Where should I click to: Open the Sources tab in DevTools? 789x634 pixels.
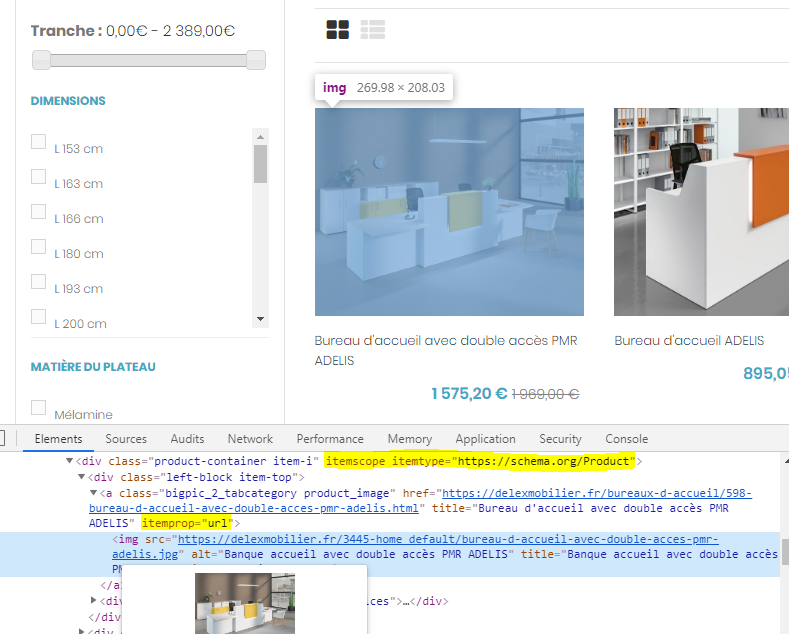(x=126, y=439)
